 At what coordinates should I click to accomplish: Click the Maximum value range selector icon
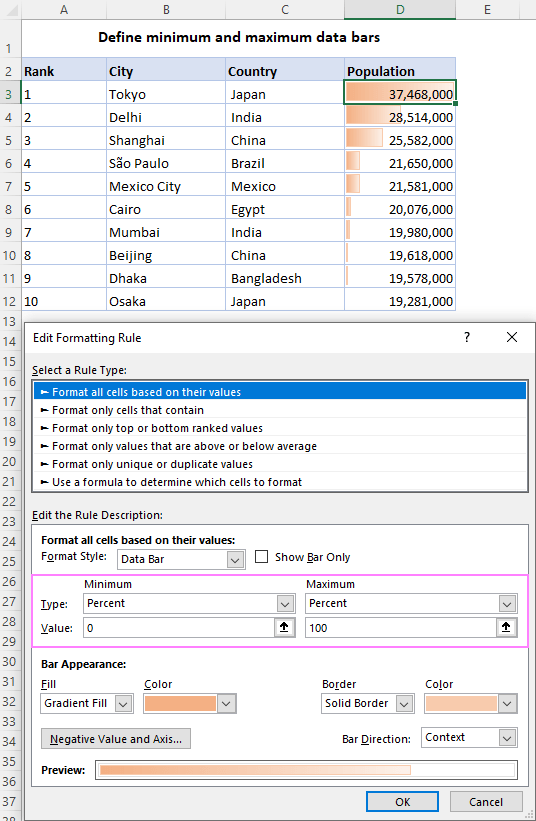506,627
